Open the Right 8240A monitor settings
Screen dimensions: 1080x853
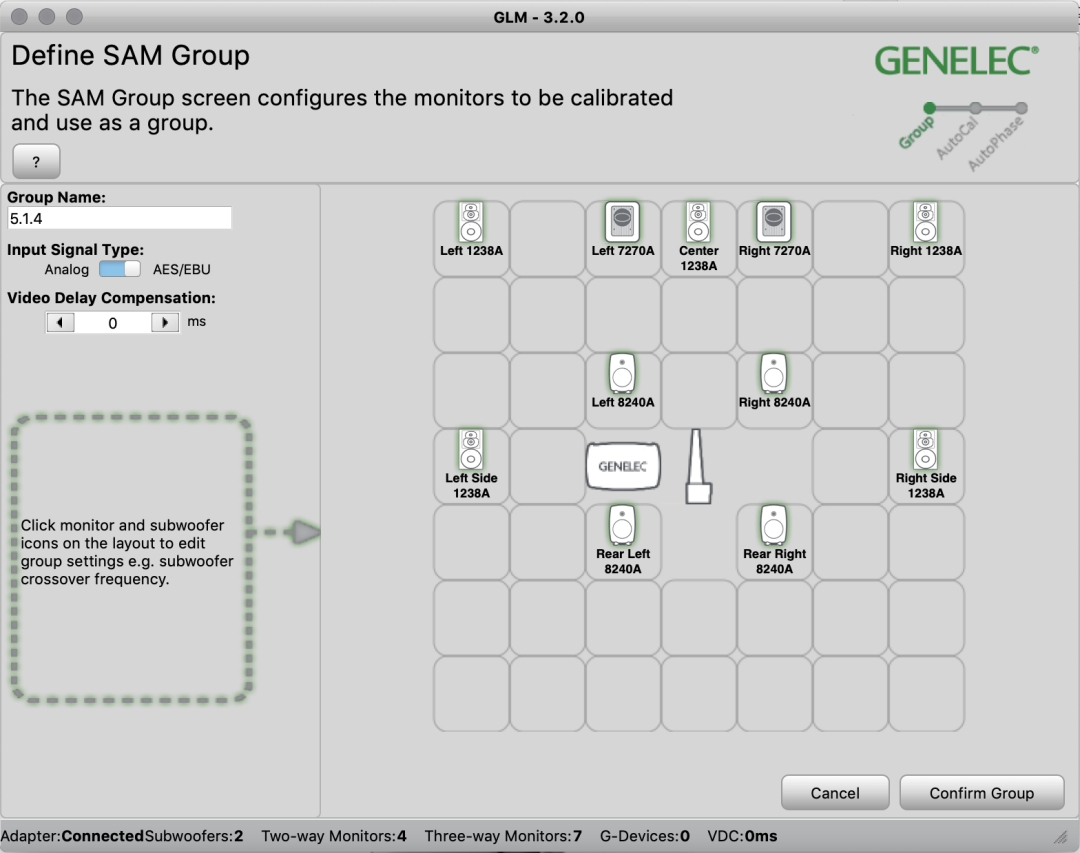point(773,373)
